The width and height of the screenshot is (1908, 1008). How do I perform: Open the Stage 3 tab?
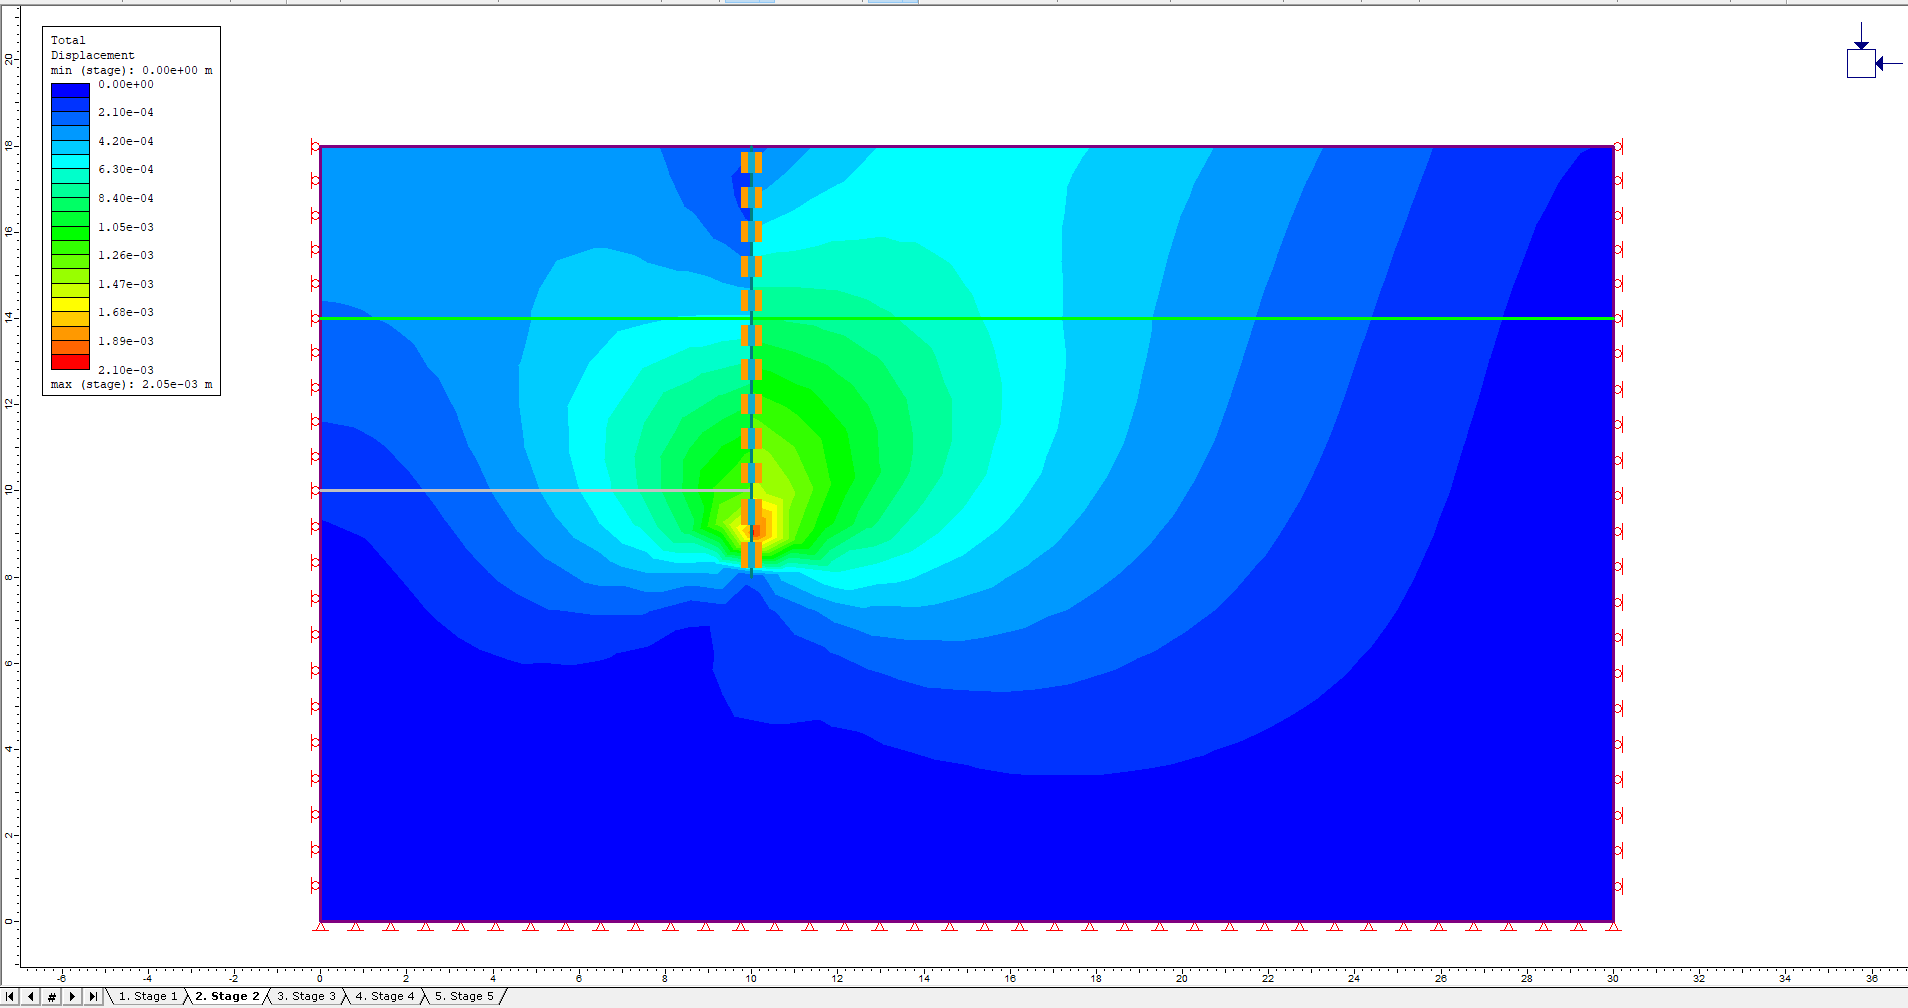pos(306,996)
